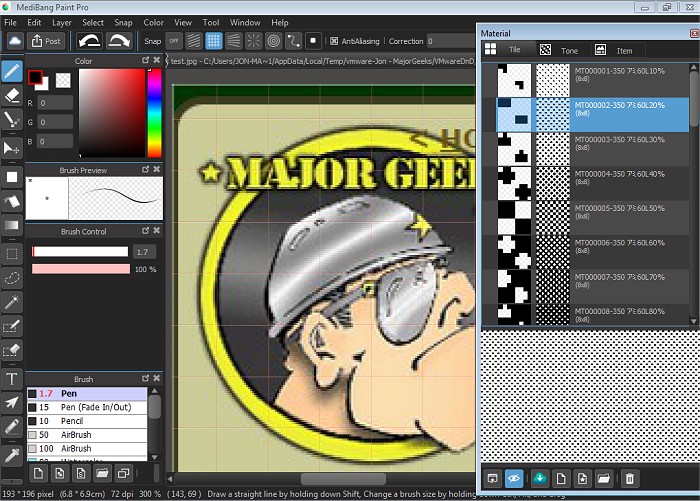The height and width of the screenshot is (501, 700).
Task: Enable concentric circle snap
Action: tap(274, 41)
